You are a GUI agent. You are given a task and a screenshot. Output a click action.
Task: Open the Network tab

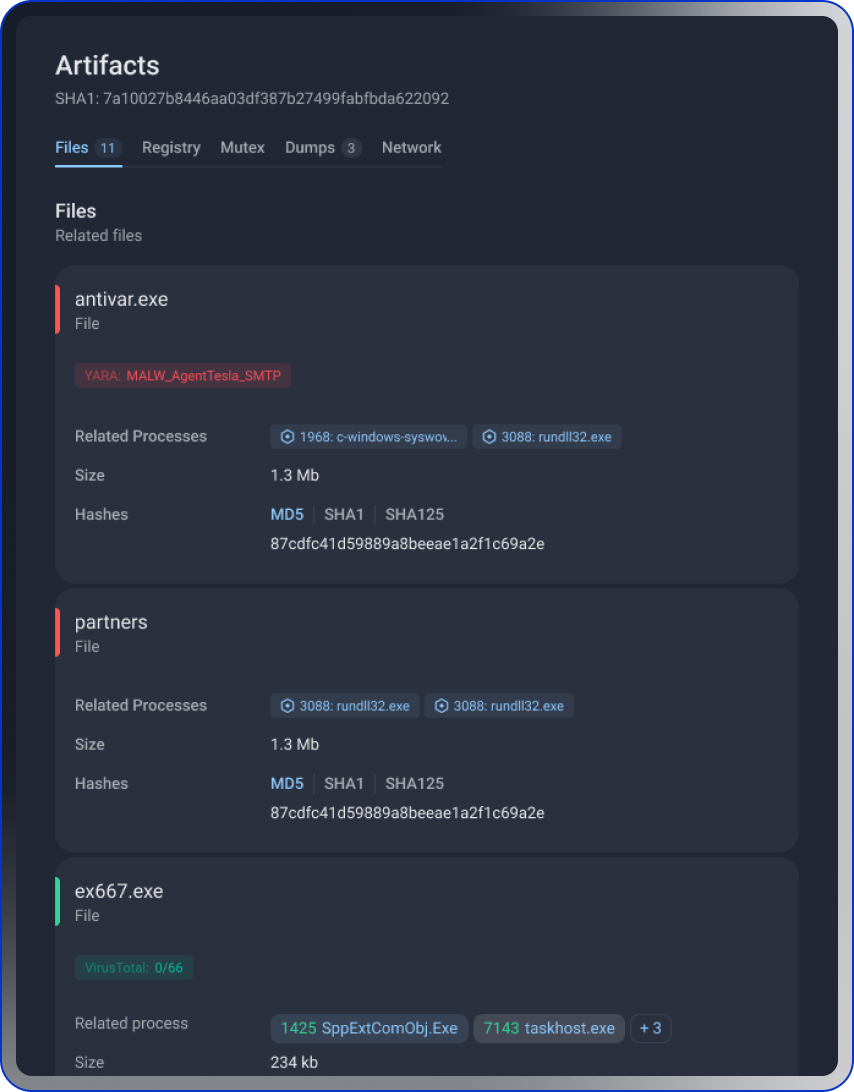[411, 147]
